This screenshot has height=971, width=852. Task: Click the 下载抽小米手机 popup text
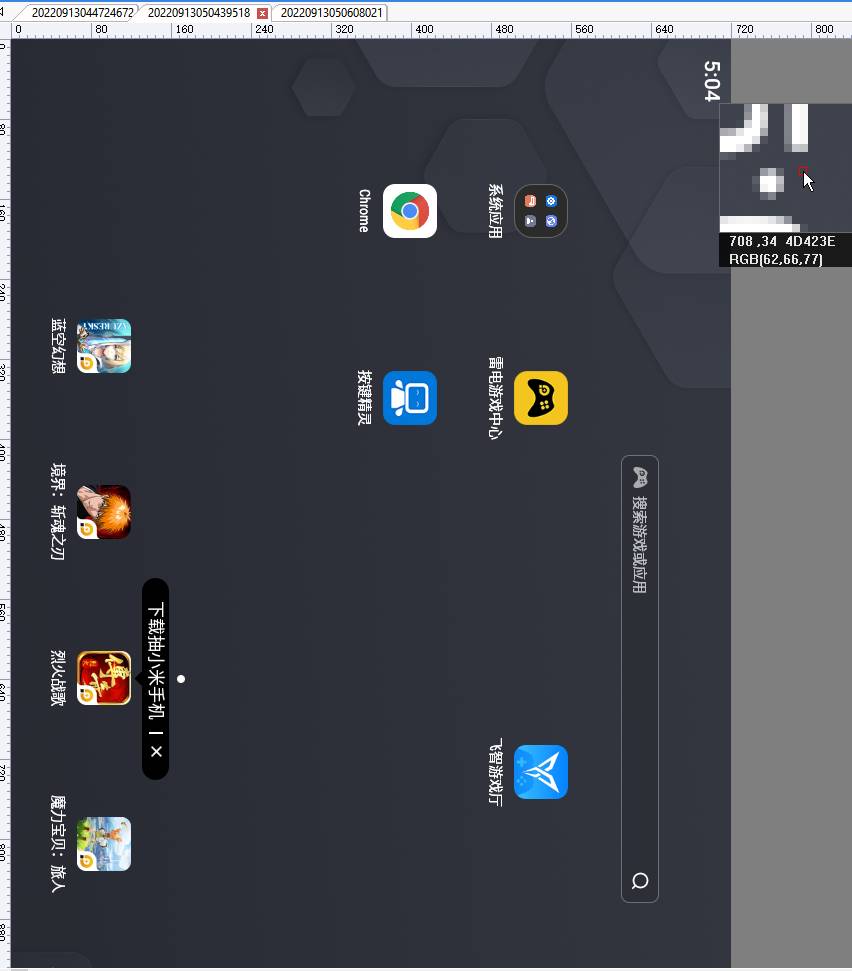click(155, 660)
